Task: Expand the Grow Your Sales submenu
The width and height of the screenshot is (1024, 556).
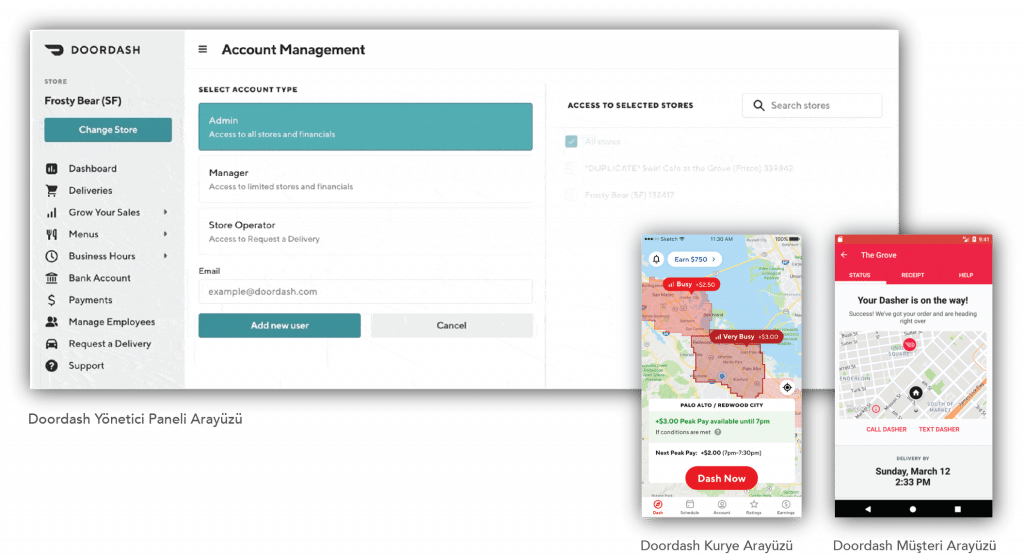Action: pyautogui.click(x=165, y=213)
